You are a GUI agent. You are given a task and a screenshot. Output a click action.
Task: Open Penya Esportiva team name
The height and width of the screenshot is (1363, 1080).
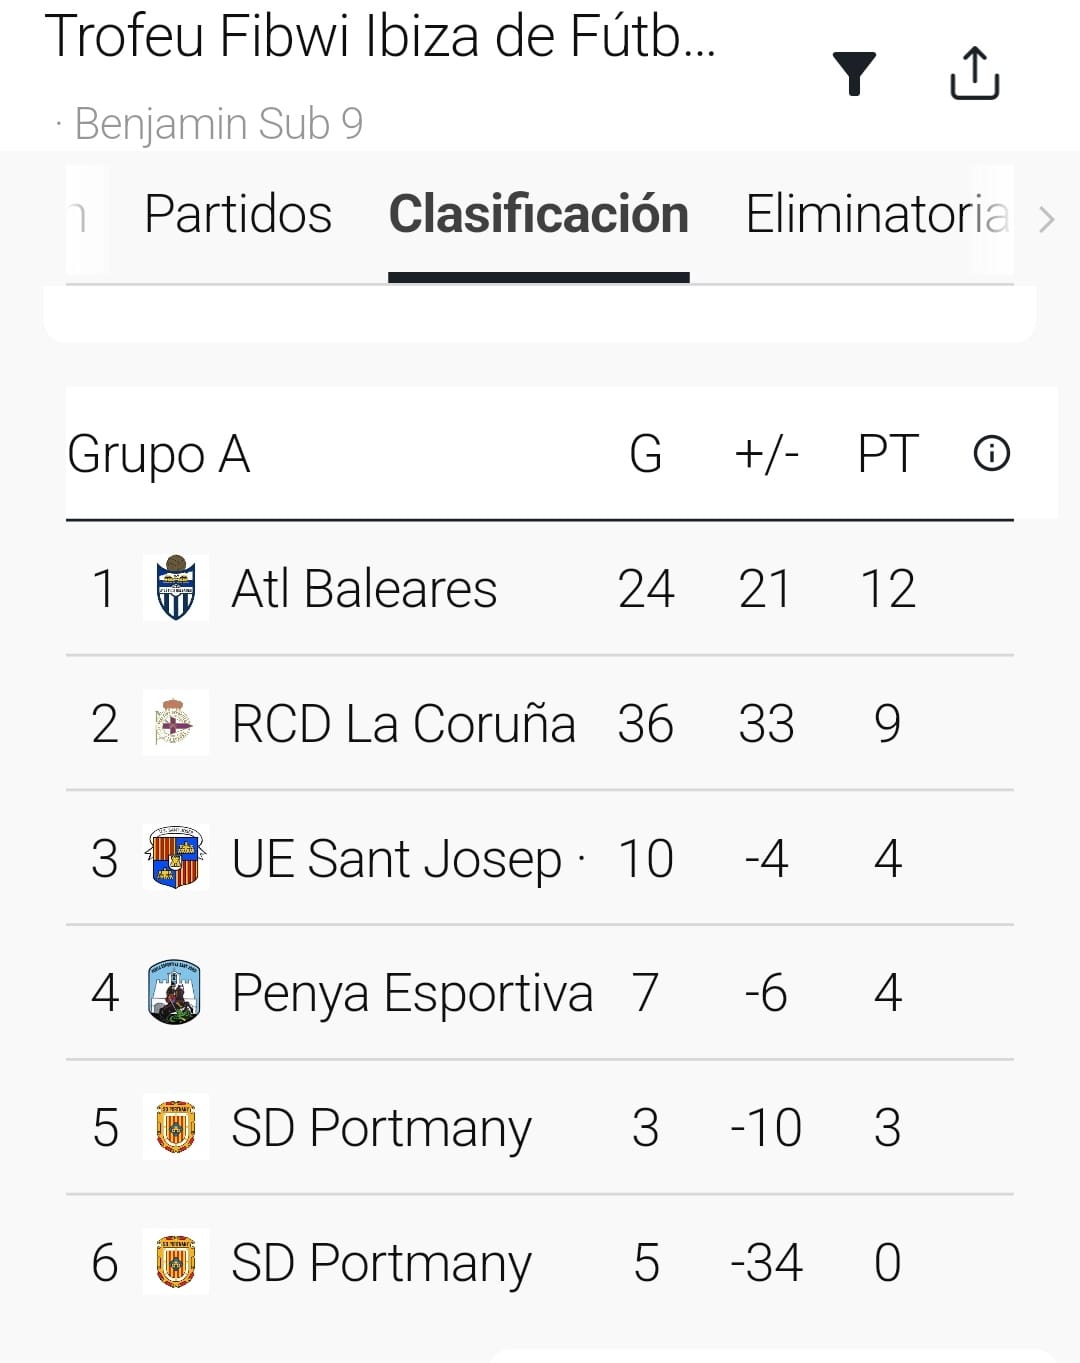pyautogui.click(x=412, y=993)
